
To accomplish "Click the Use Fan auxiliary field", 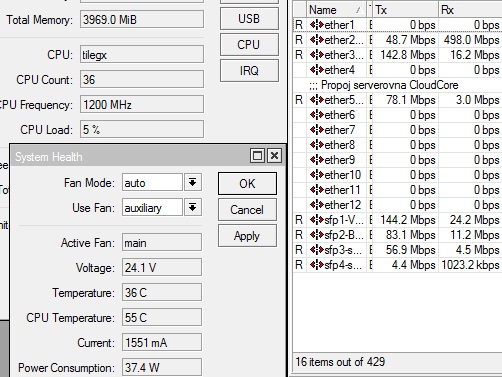I will pos(152,207).
